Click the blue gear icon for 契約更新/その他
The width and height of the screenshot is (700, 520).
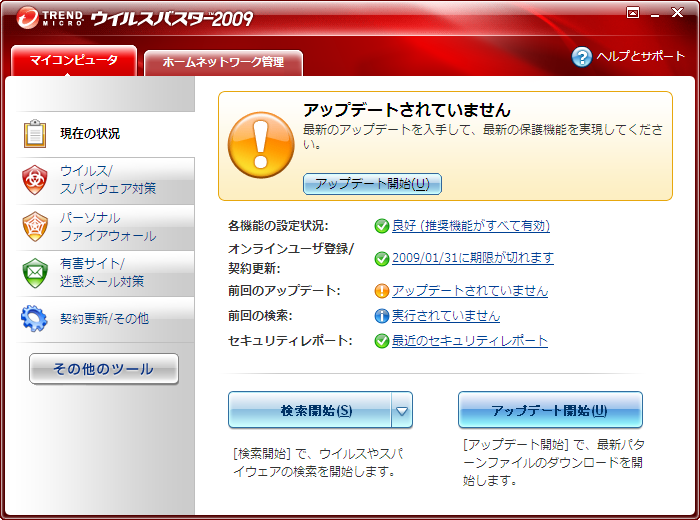34,318
